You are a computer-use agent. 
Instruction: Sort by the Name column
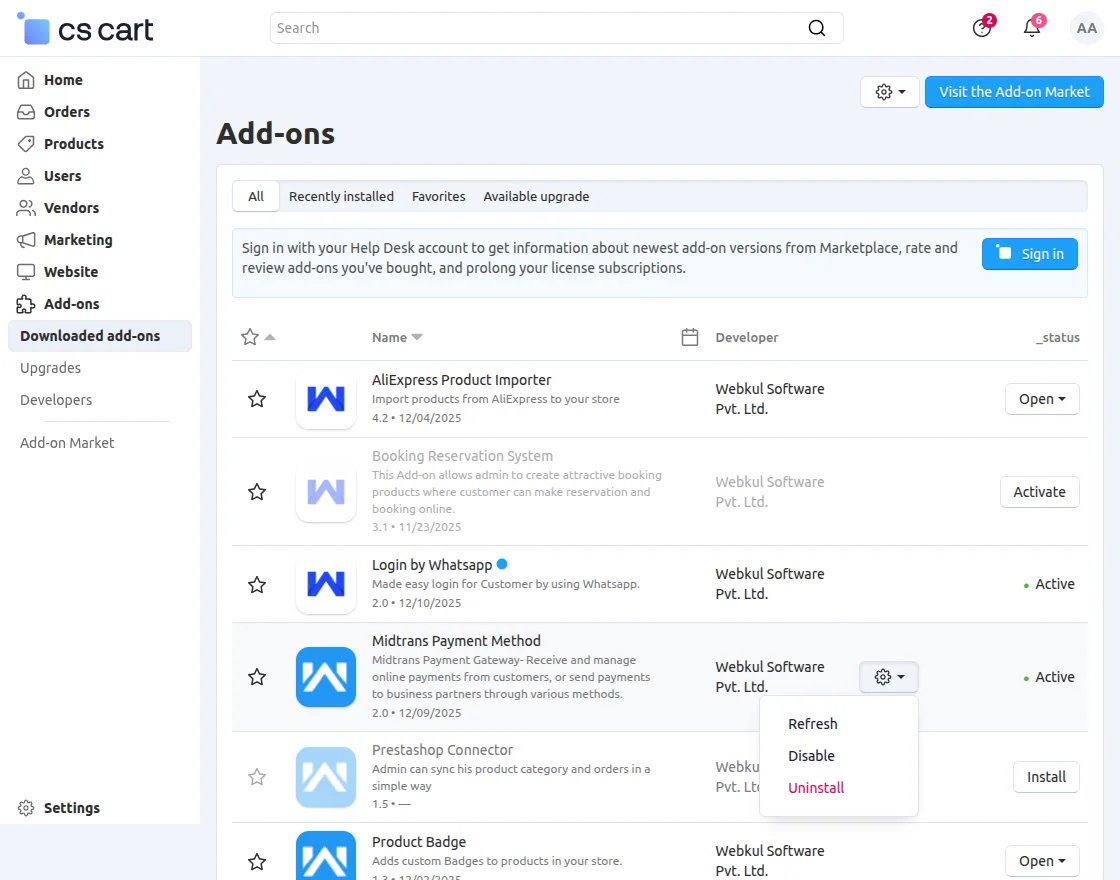tap(396, 337)
